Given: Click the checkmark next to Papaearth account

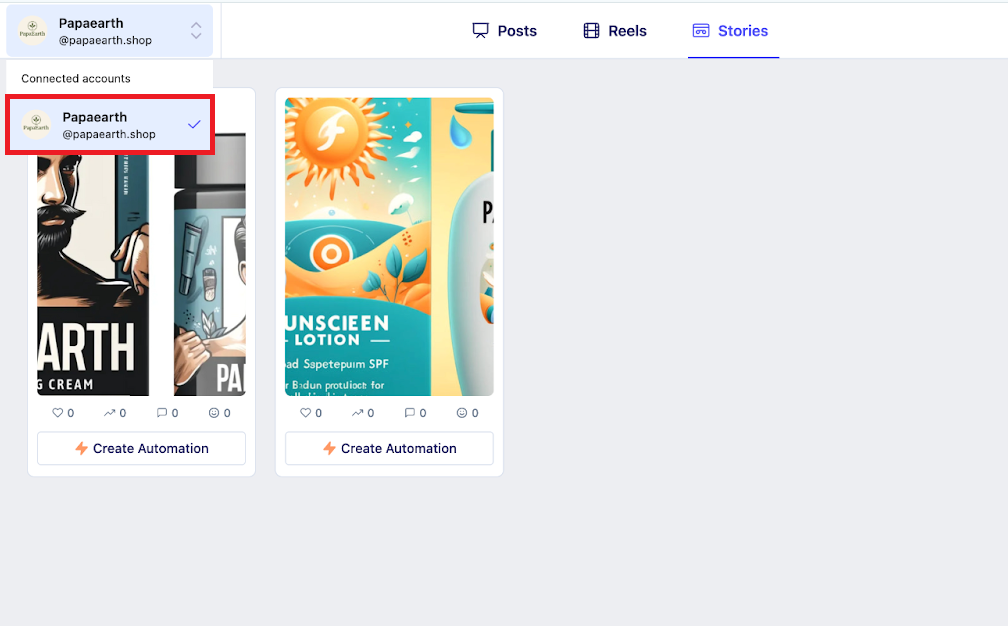Looking at the screenshot, I should pyautogui.click(x=194, y=125).
